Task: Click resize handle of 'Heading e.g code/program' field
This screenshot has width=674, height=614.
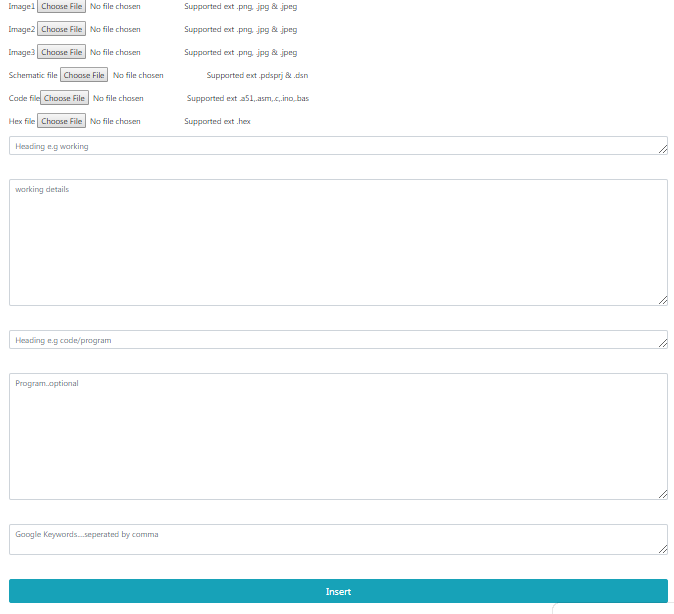Action: (663, 344)
